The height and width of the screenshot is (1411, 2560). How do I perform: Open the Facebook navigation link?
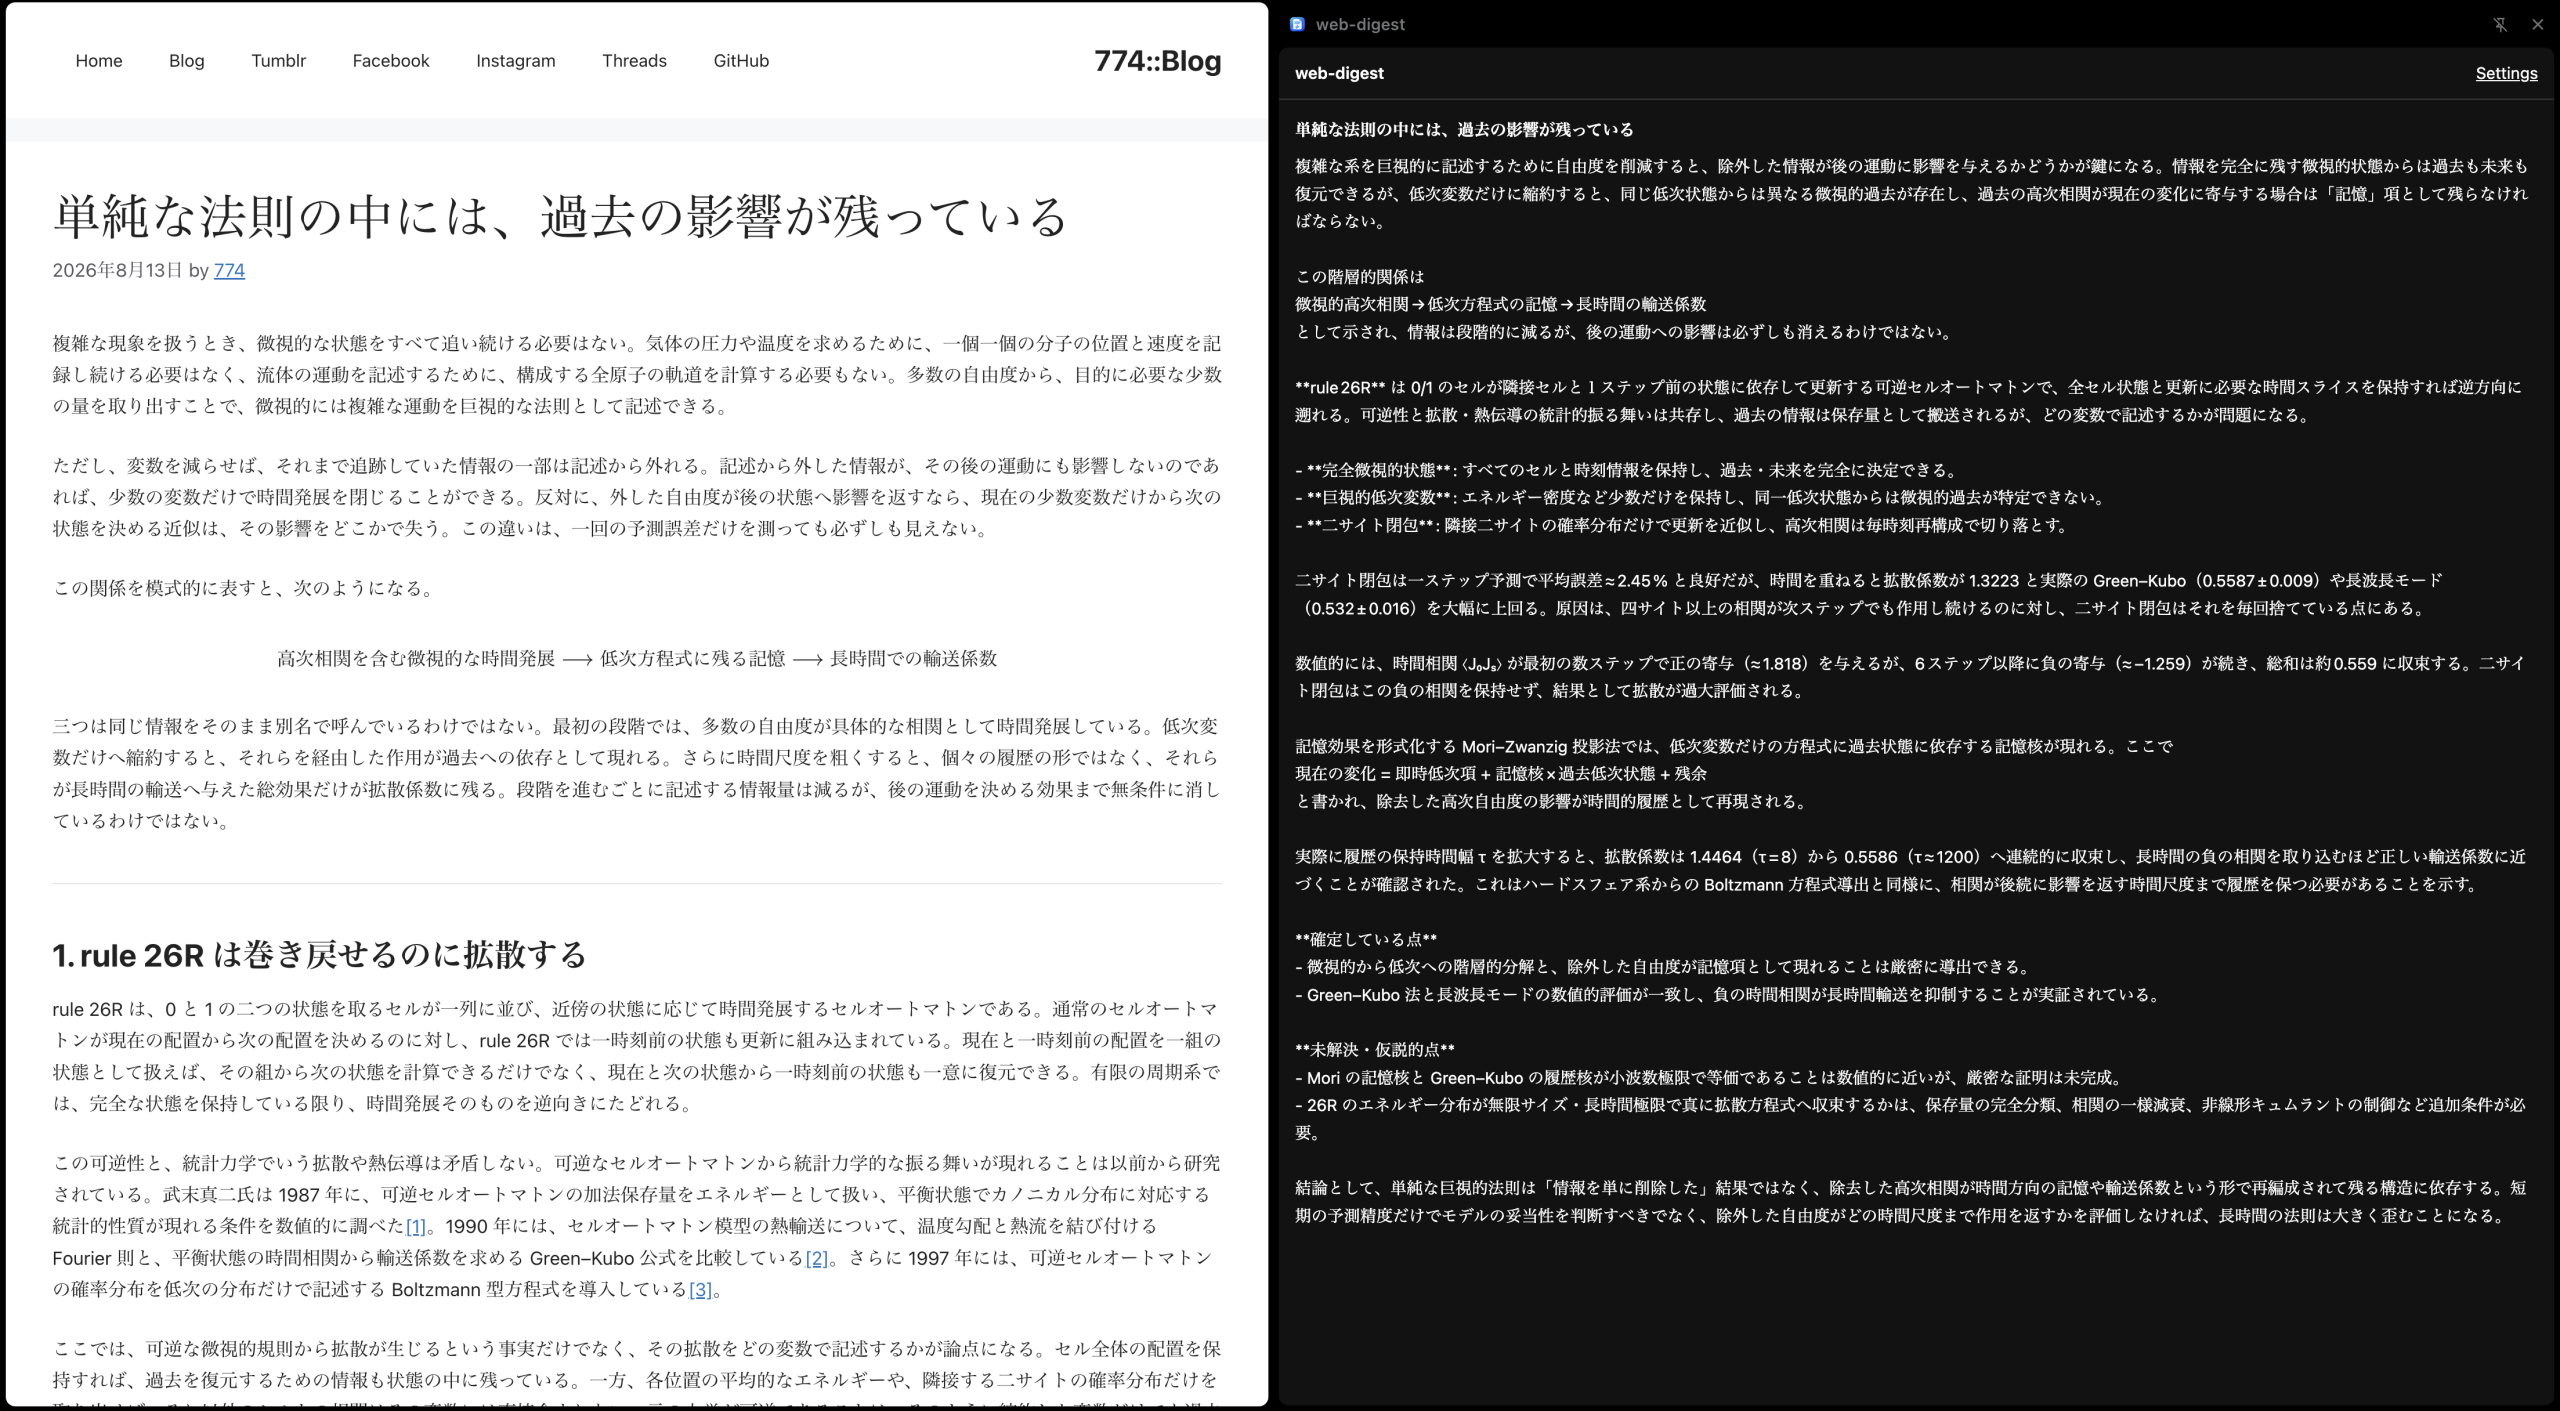(391, 61)
